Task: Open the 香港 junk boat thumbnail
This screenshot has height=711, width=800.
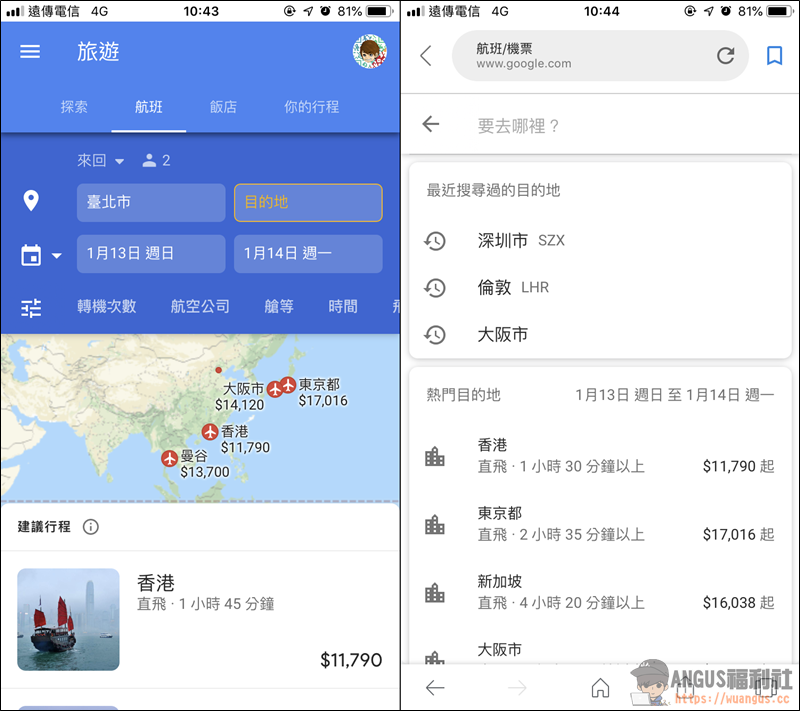Action: [68, 619]
